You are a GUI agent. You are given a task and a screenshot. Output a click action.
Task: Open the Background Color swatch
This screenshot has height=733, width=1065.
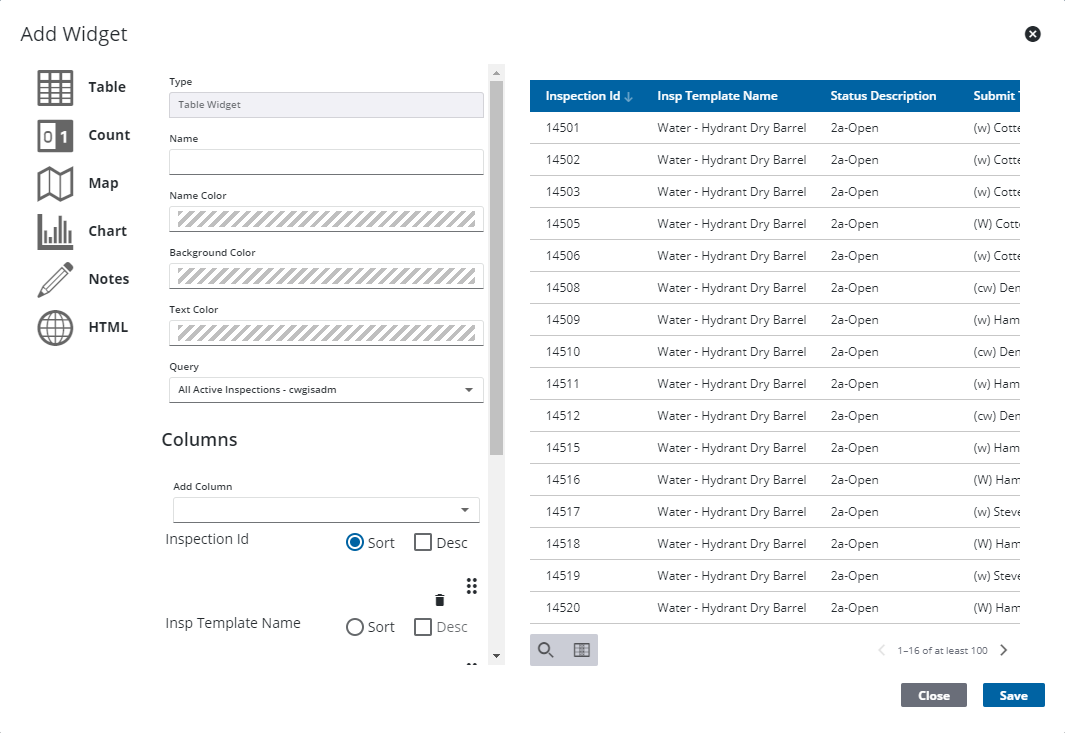click(326, 276)
